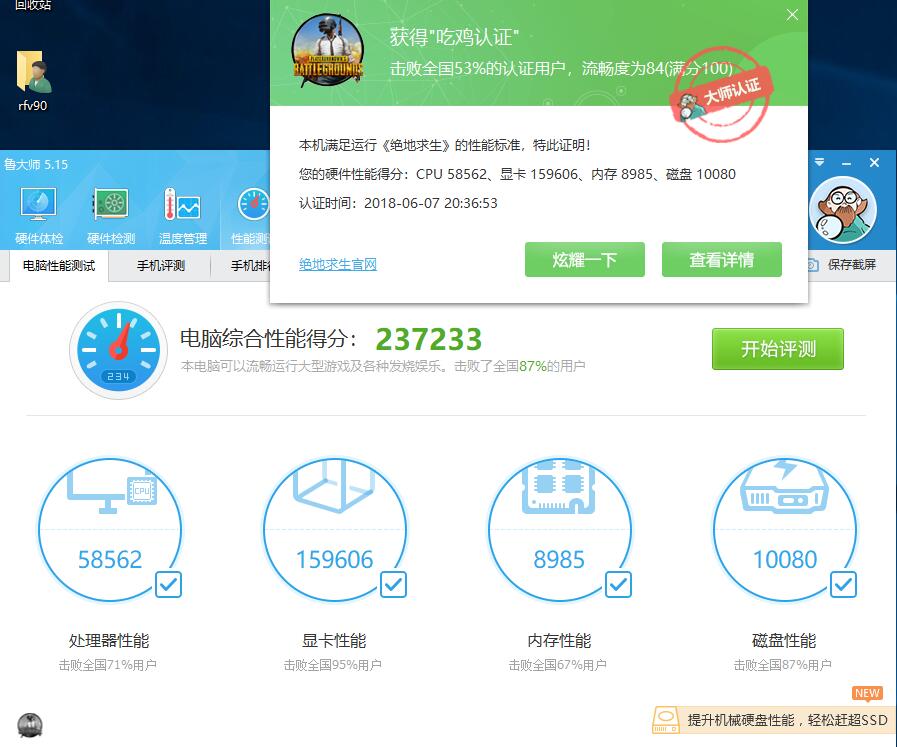Click the memory score 8985 in the circle
Image resolution: width=897 pixels, height=747 pixels.
(559, 559)
